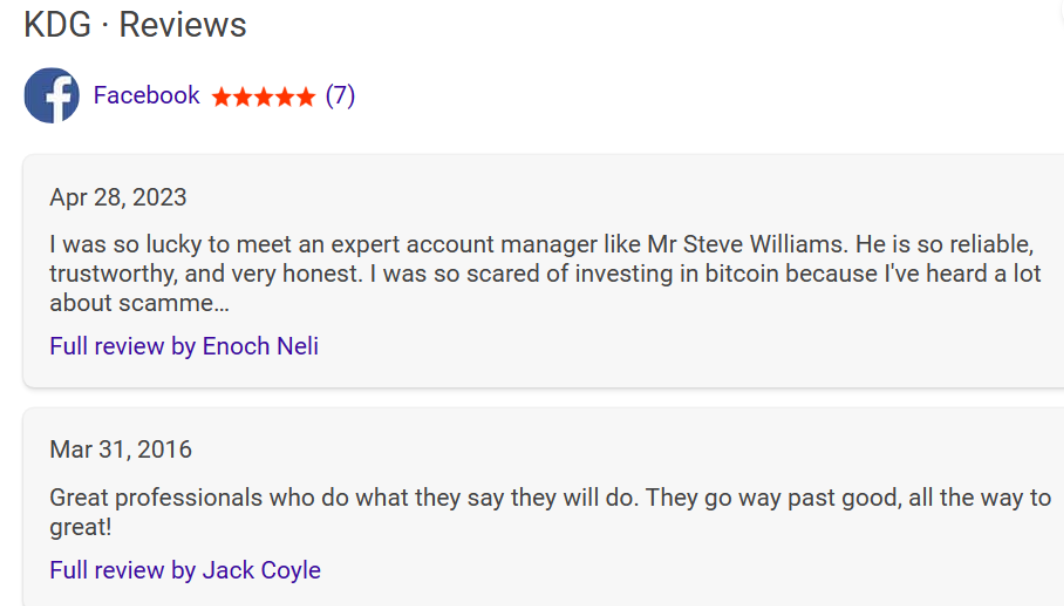The width and height of the screenshot is (1064, 606).
Task: Click the KDG · Reviews heading
Action: coord(135,24)
